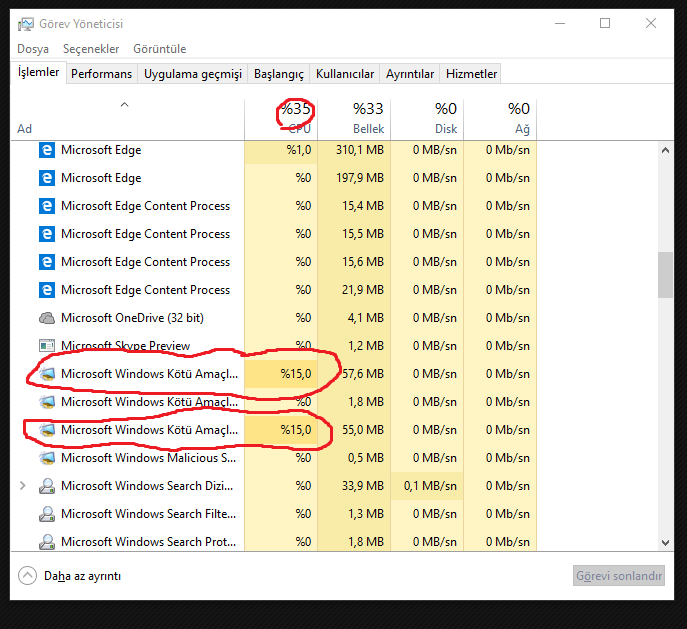Click the 57,6 MB memory cell
This screenshot has width=687, height=629.
coord(354,374)
